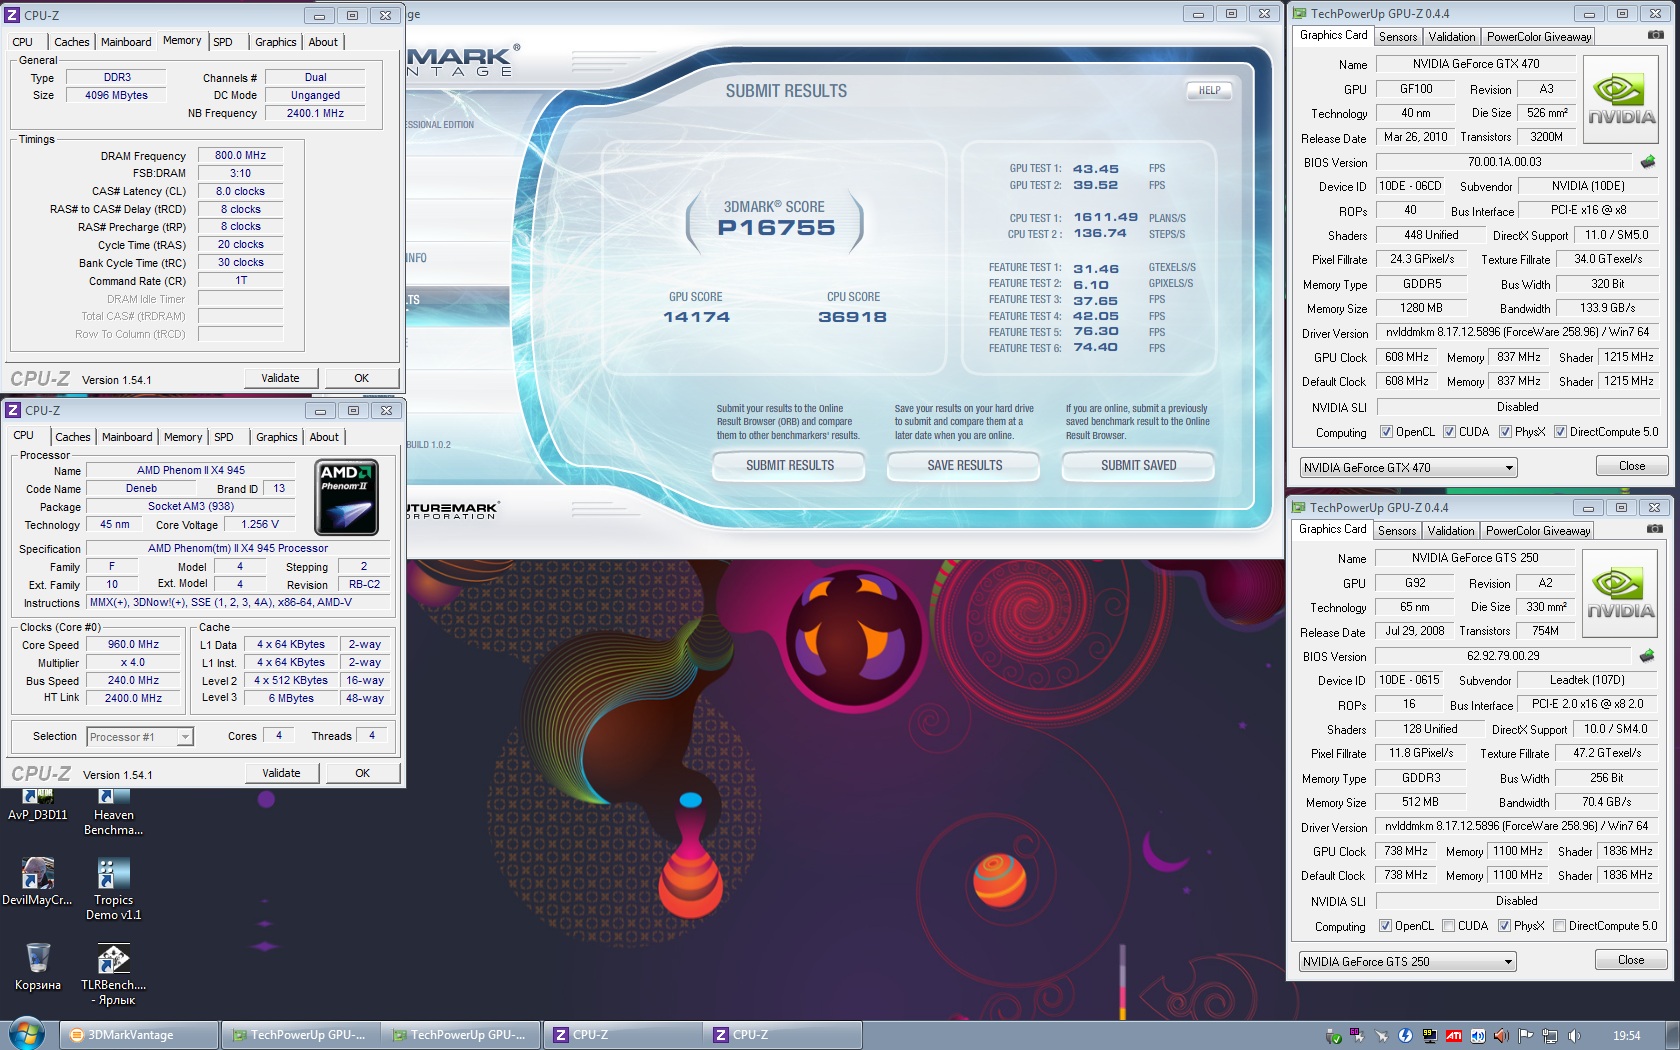This screenshot has height=1050, width=1680.
Task: Click the blue speaker sound tray icon
Action: click(1478, 1036)
